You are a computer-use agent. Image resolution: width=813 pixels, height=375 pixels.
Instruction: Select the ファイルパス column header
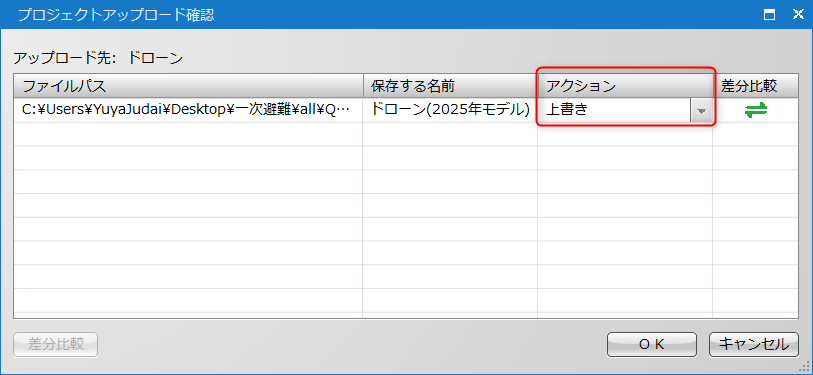click(x=188, y=86)
